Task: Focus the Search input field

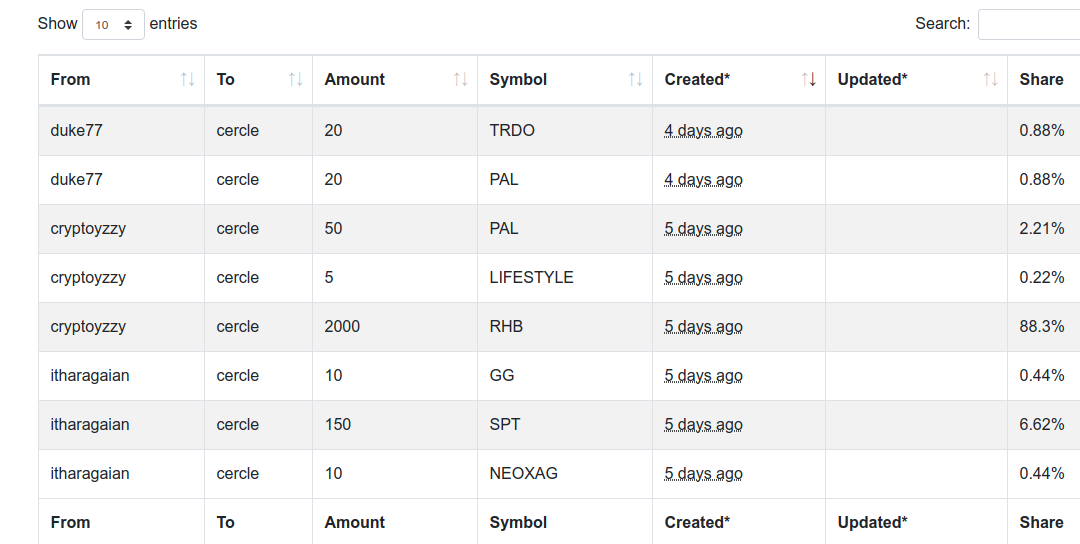Action: (1029, 25)
